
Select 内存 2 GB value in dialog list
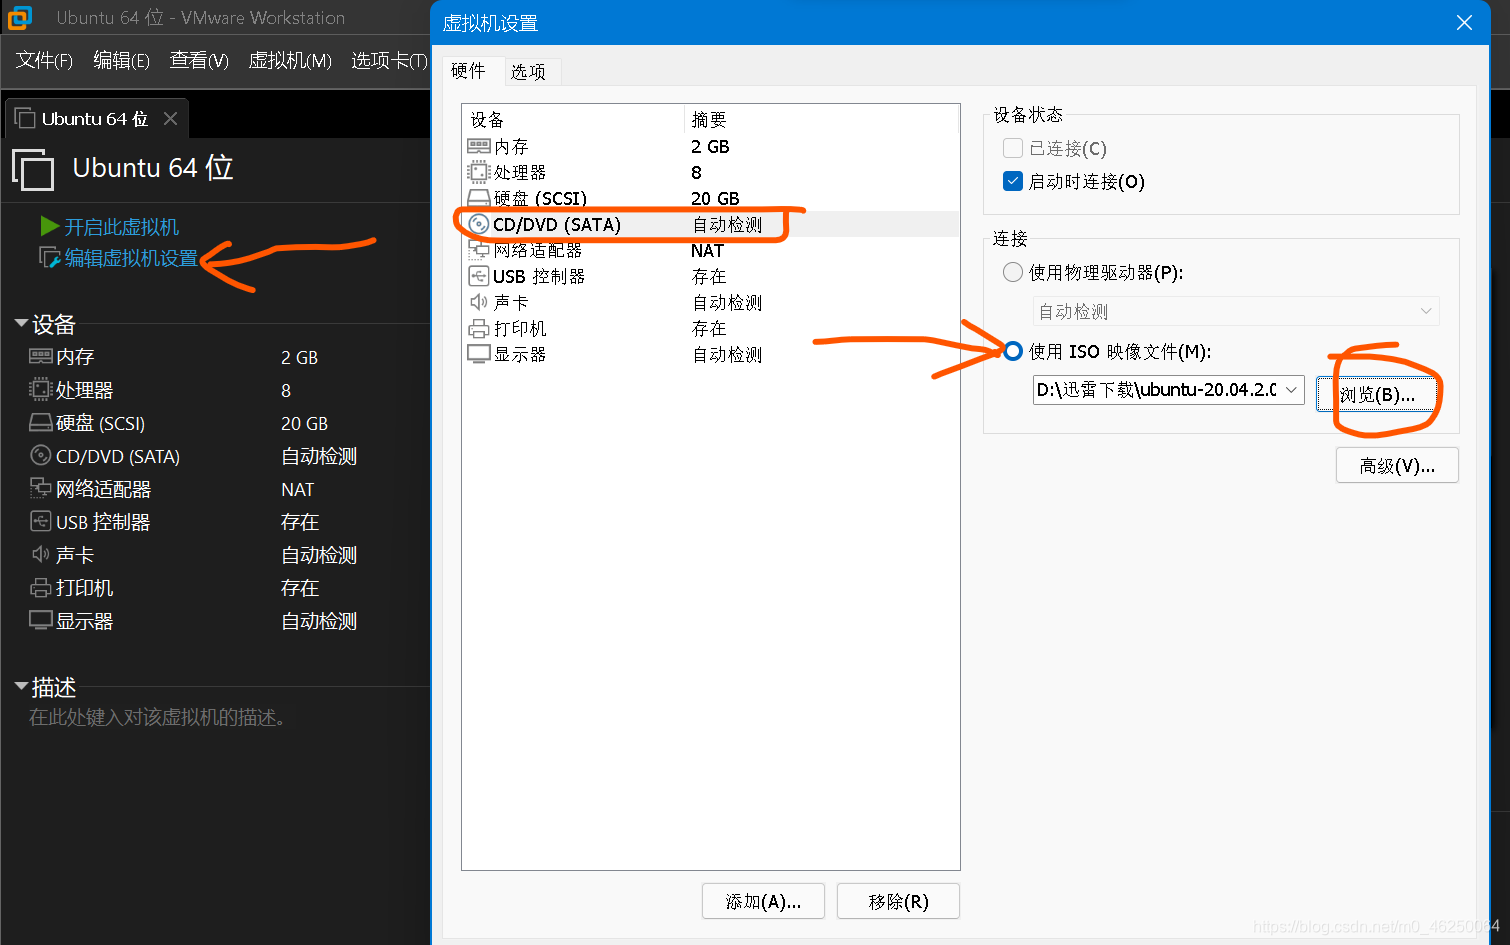coord(710,146)
